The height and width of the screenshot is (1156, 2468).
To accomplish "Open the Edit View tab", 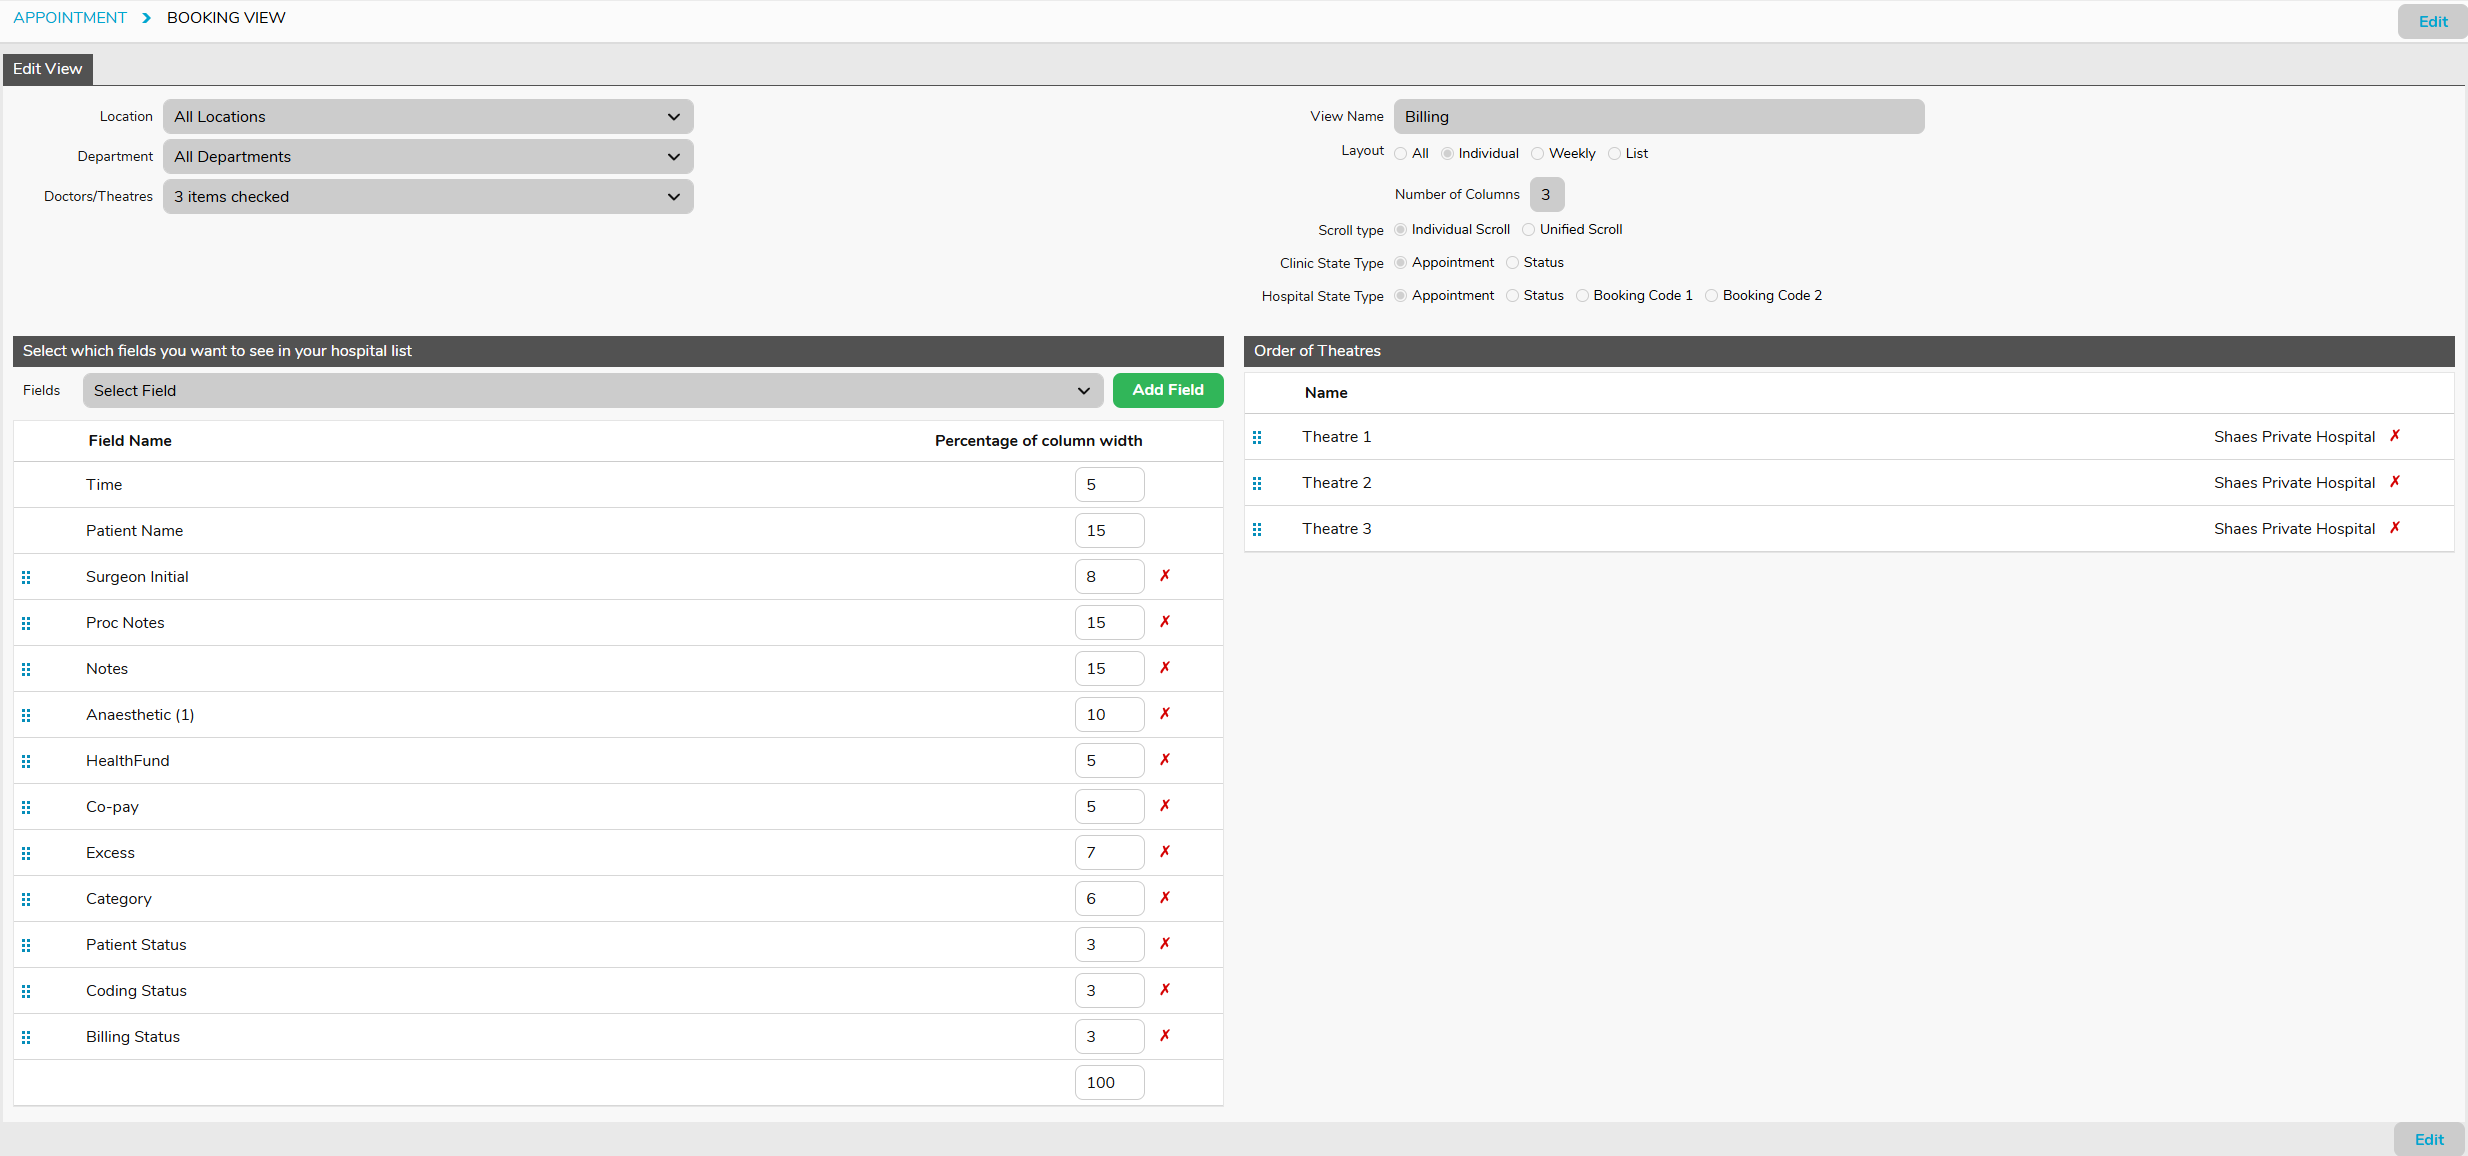I will pyautogui.click(x=47, y=68).
